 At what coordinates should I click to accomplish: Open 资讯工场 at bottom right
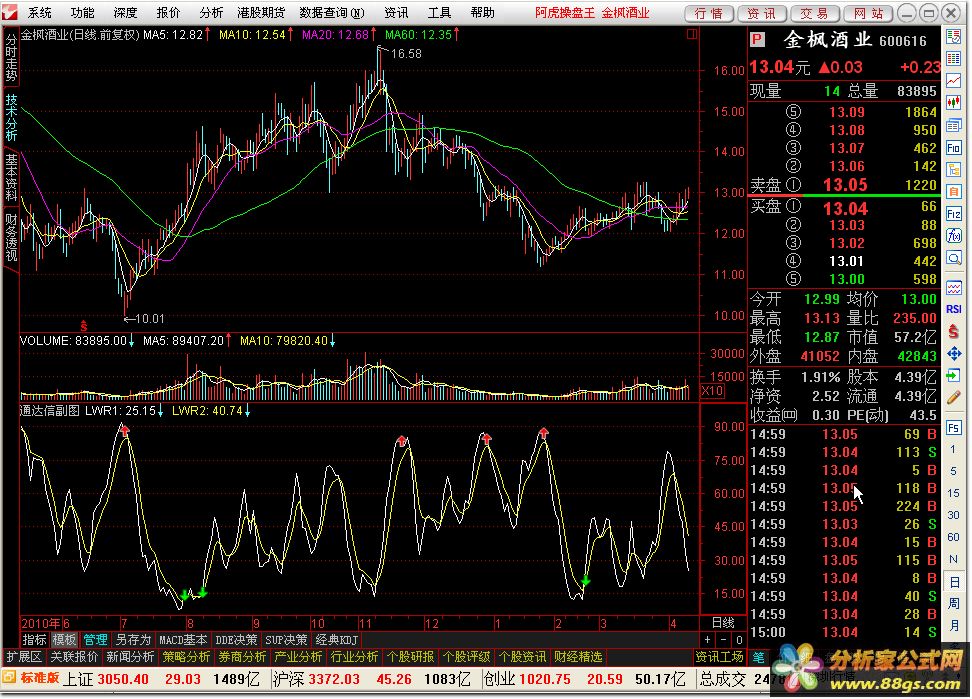point(719,657)
